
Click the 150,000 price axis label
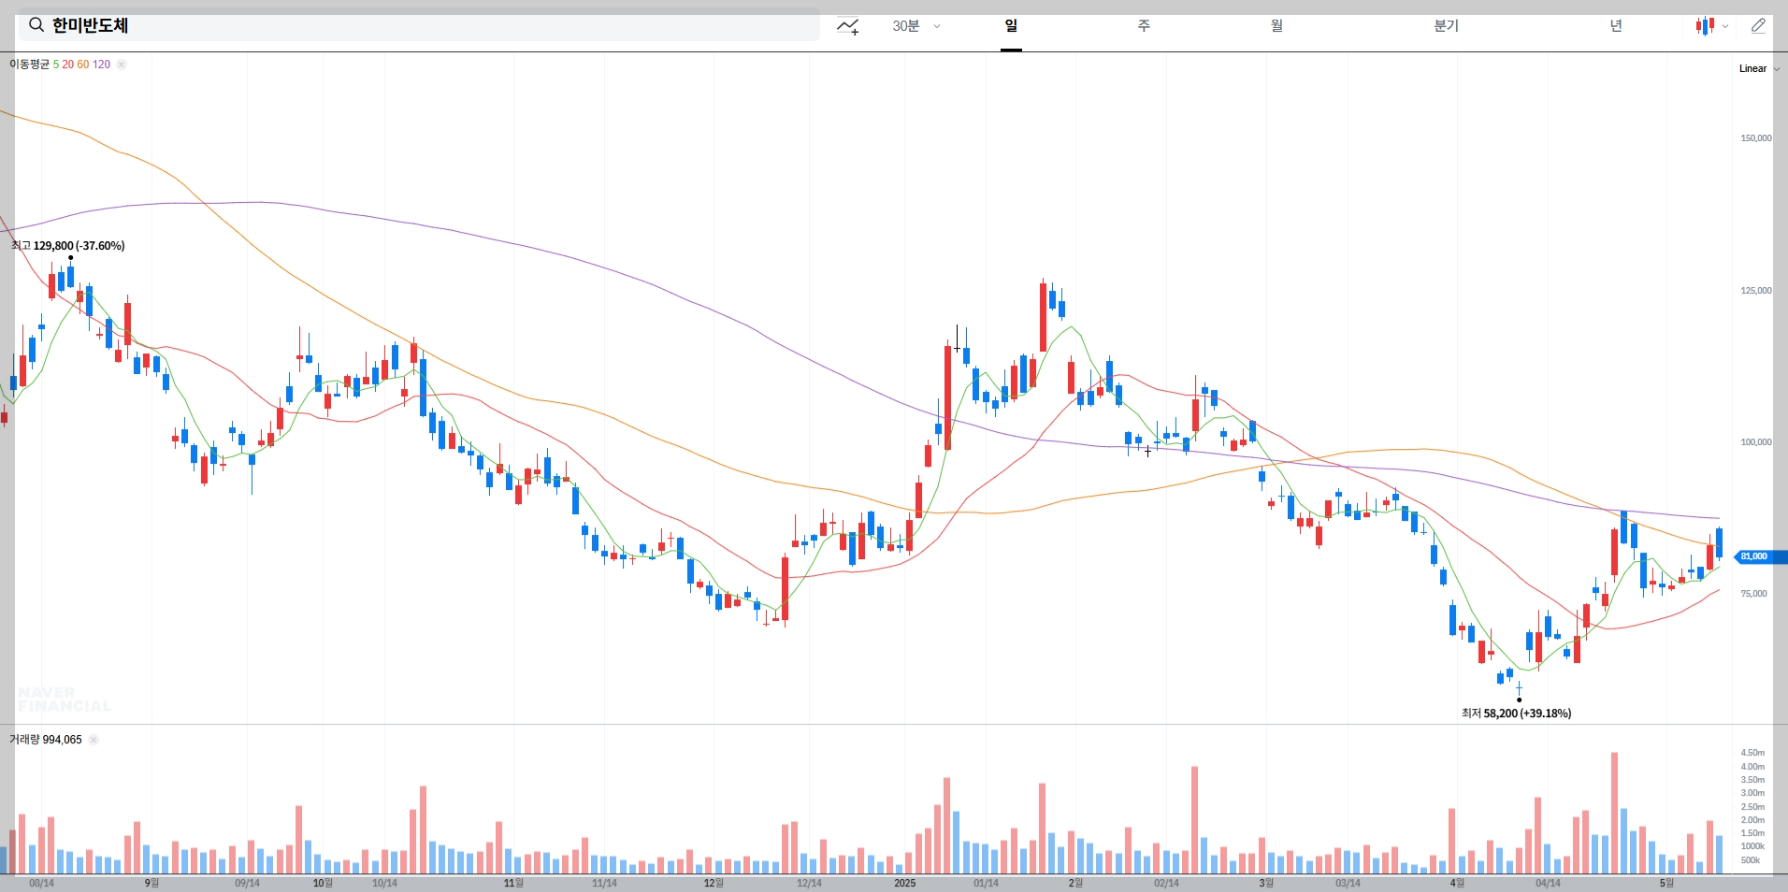pyautogui.click(x=1756, y=138)
